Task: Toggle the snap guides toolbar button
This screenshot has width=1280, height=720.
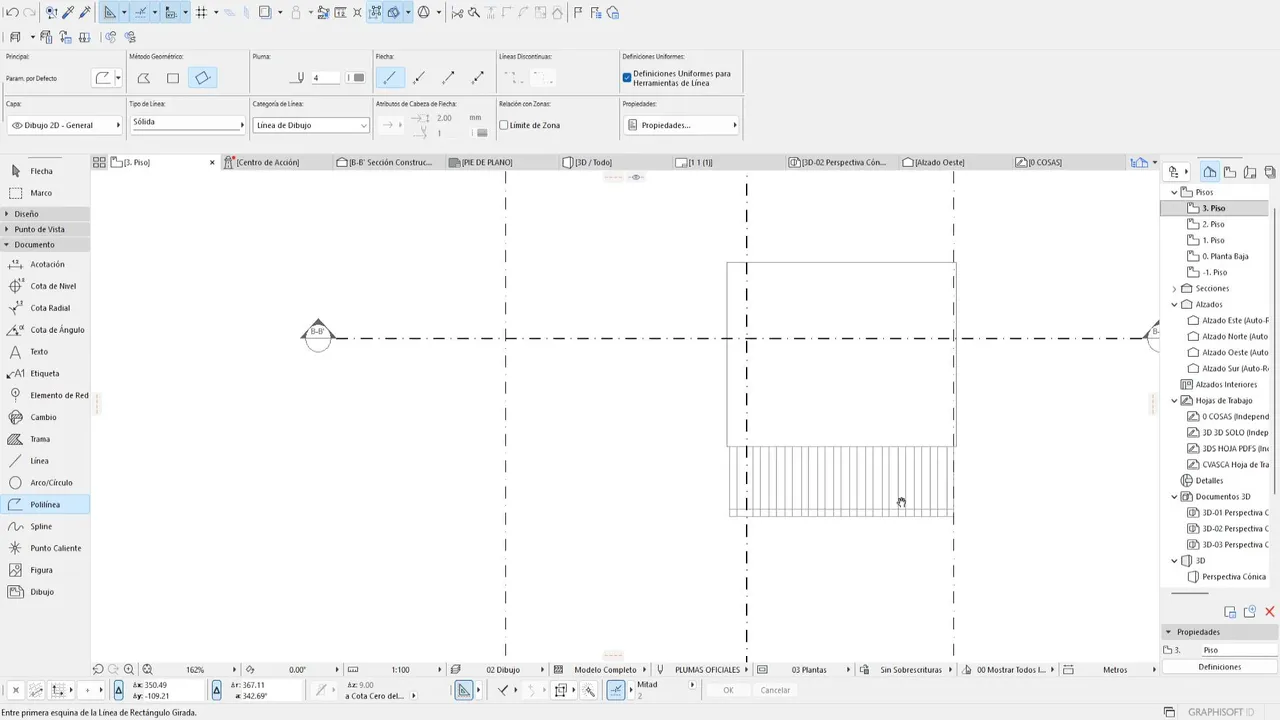Action: 141,13
